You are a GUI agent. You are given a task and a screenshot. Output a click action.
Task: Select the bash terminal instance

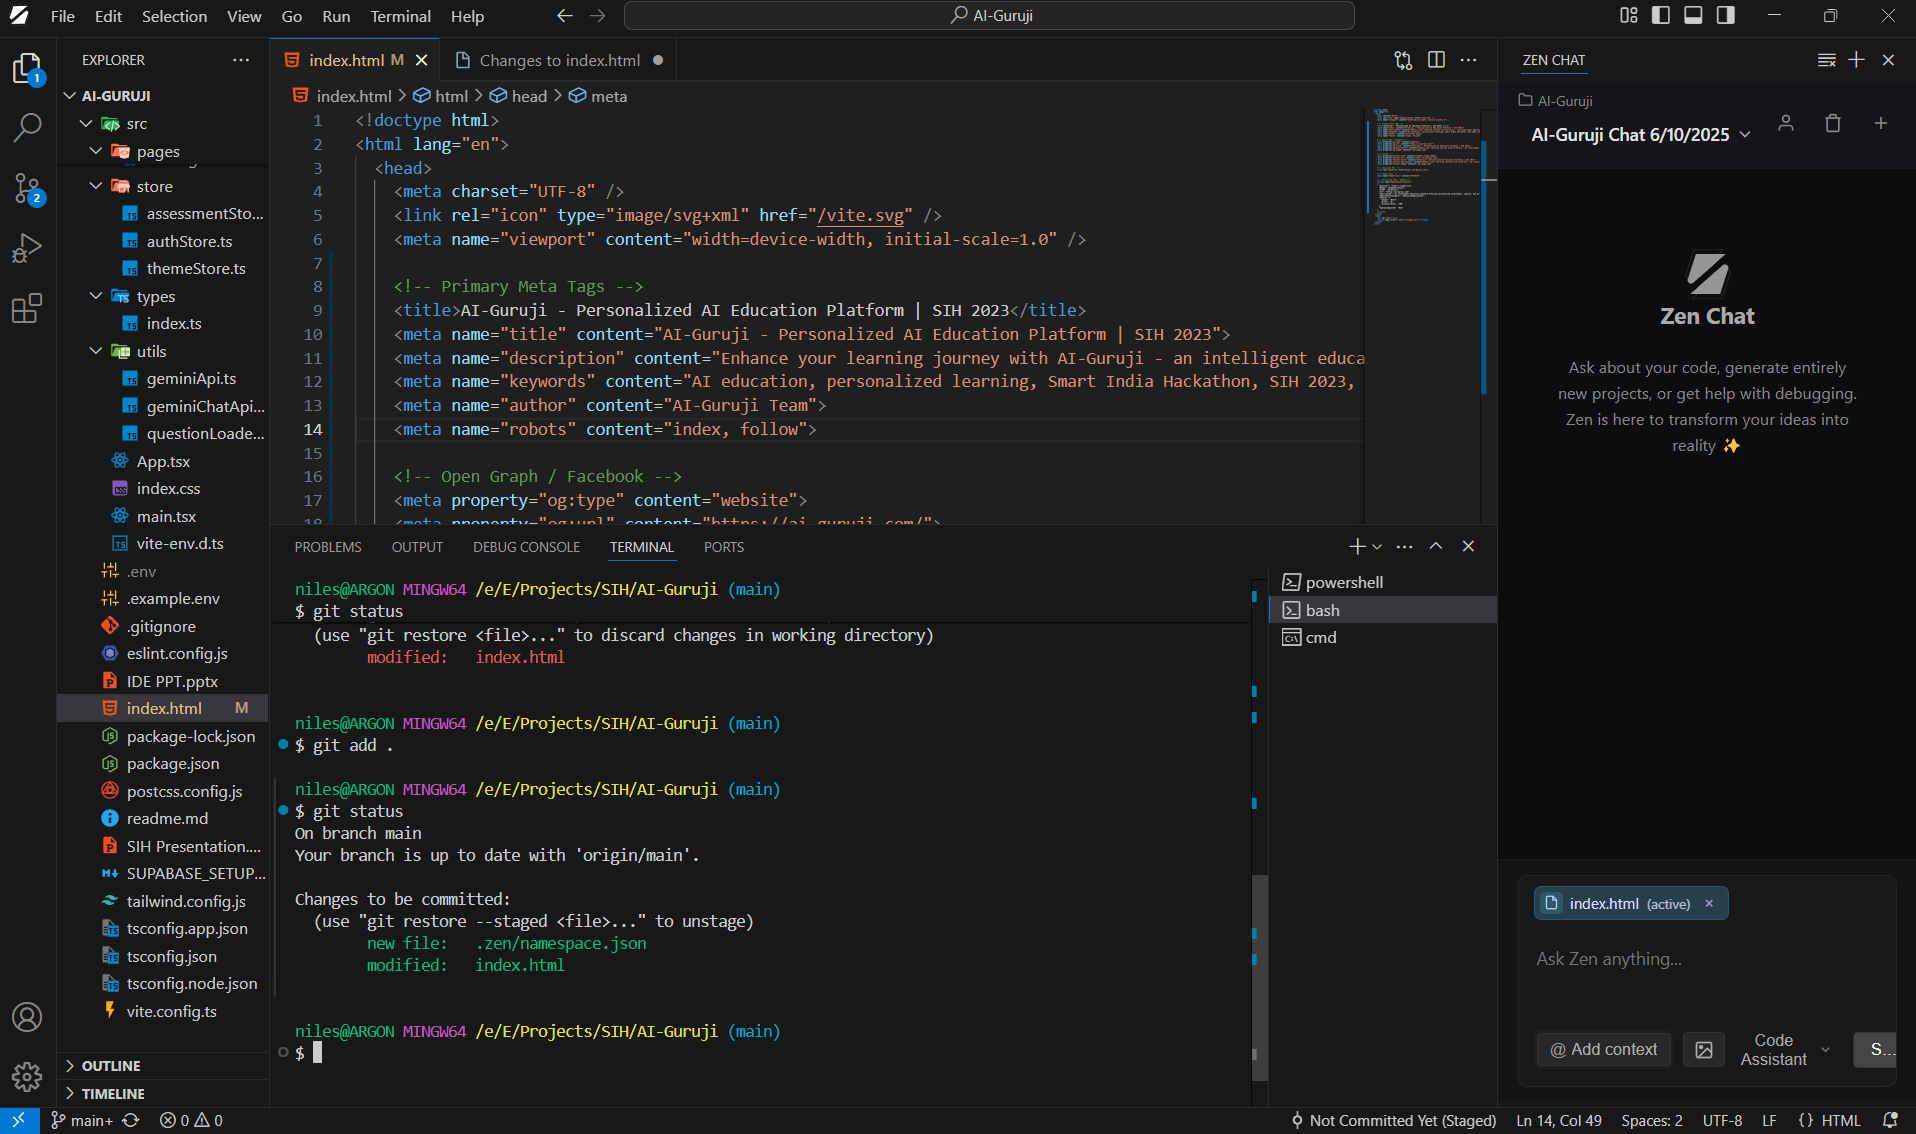pos(1383,610)
